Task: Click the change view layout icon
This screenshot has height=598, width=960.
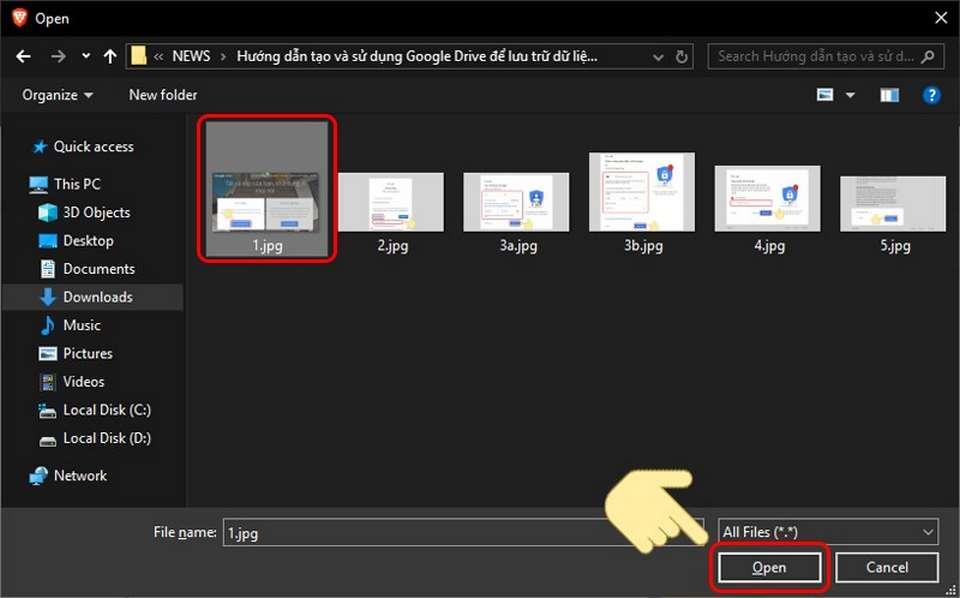Action: pos(825,95)
